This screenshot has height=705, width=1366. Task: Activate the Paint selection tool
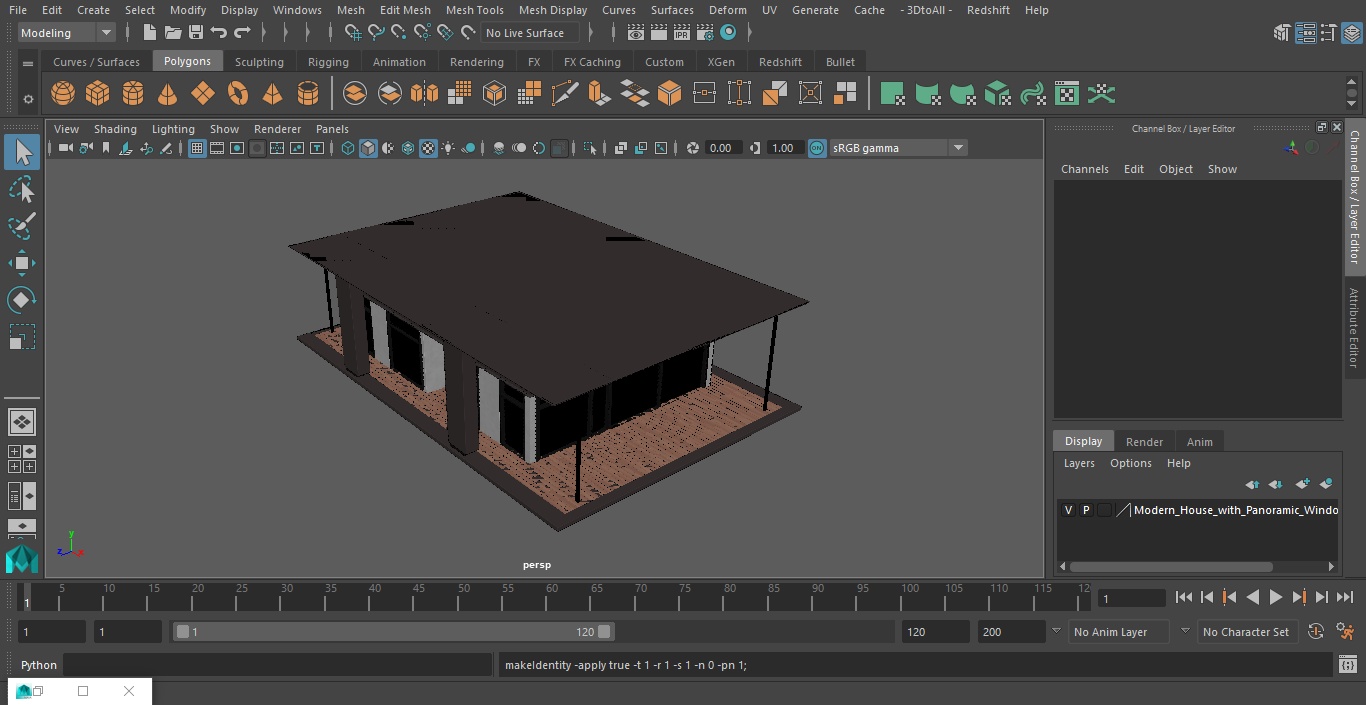click(x=22, y=226)
